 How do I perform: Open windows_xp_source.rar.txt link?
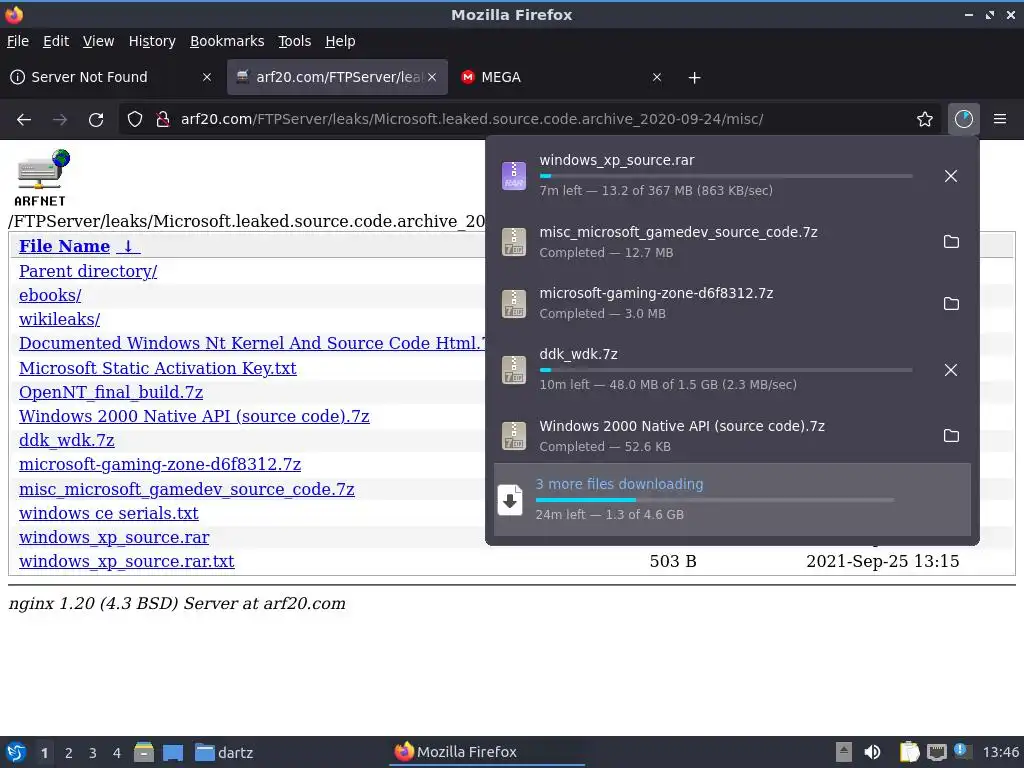pos(127,562)
